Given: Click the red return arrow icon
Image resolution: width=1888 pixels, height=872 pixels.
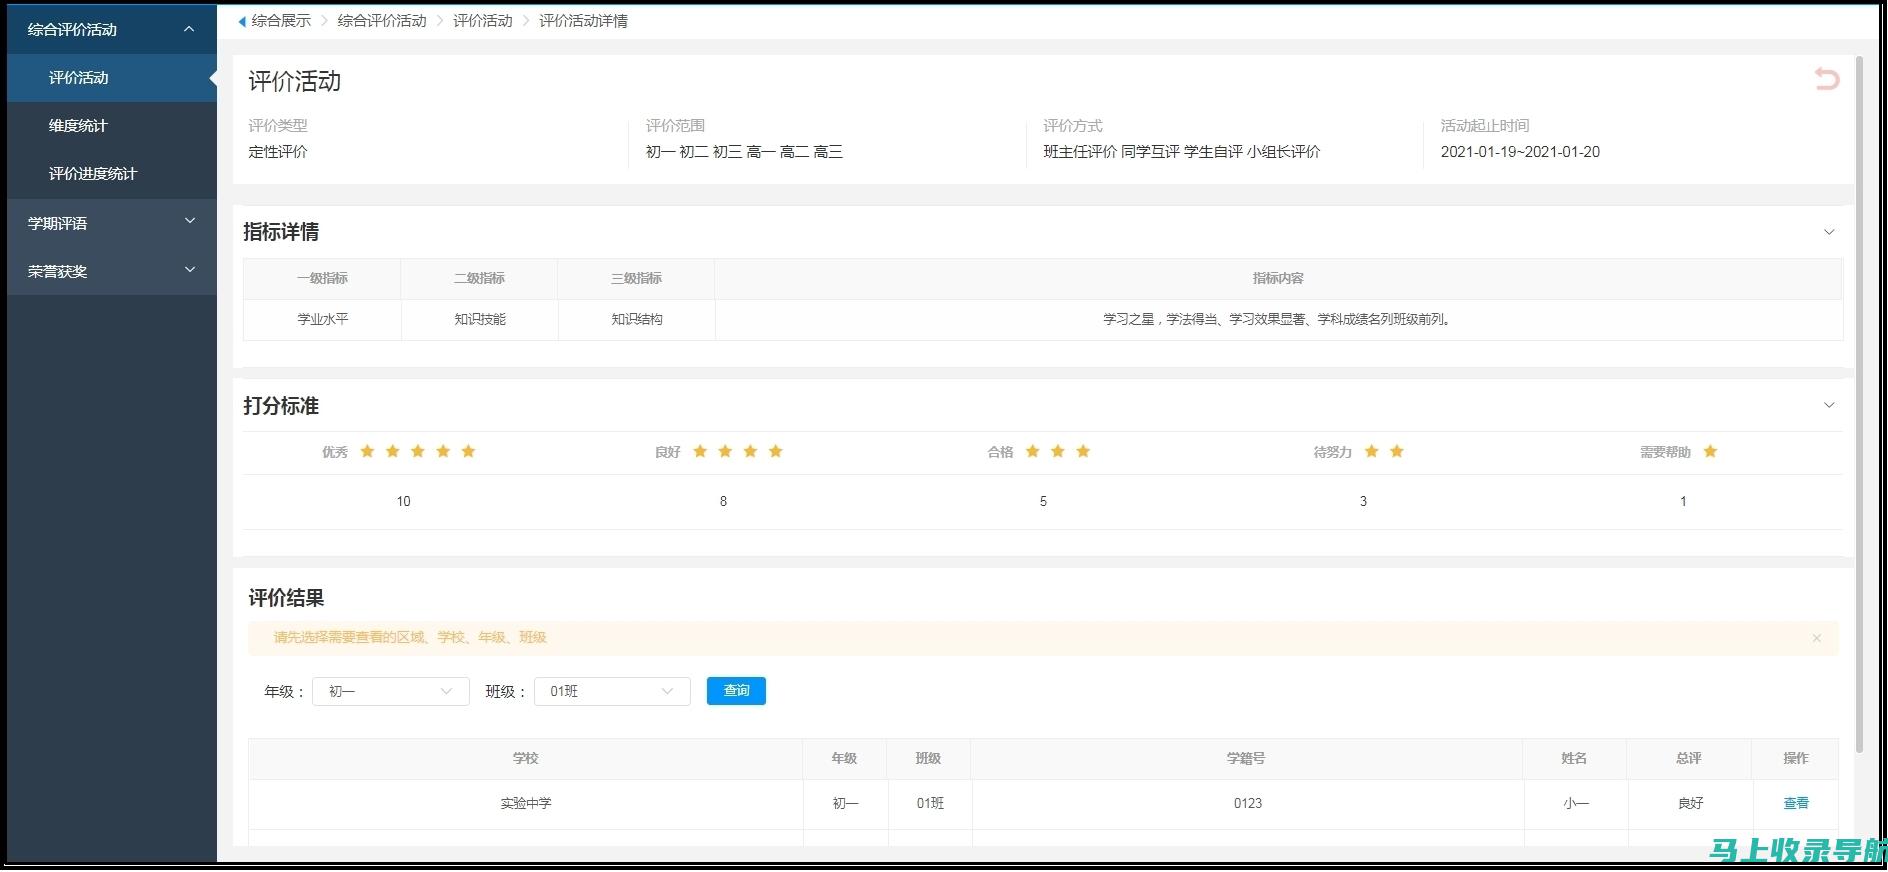Looking at the screenshot, I should coord(1827,79).
